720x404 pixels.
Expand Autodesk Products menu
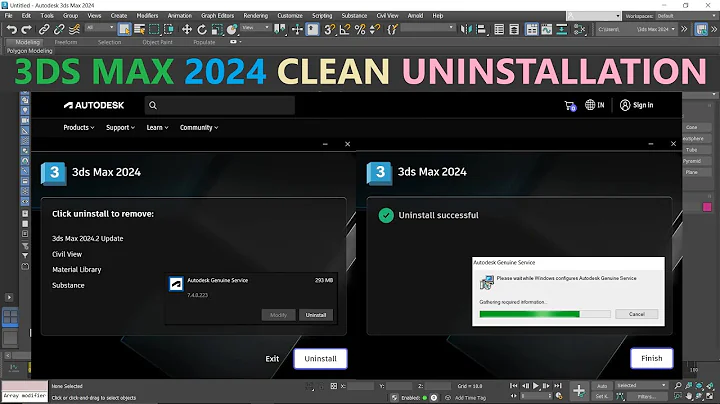tap(79, 128)
